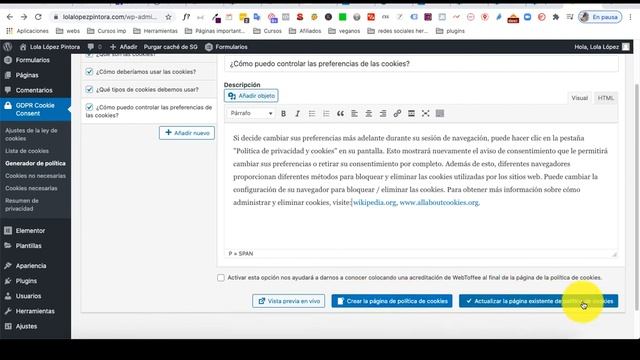Apply italic formatting in the editor
The image size is (640, 360).
298,113
